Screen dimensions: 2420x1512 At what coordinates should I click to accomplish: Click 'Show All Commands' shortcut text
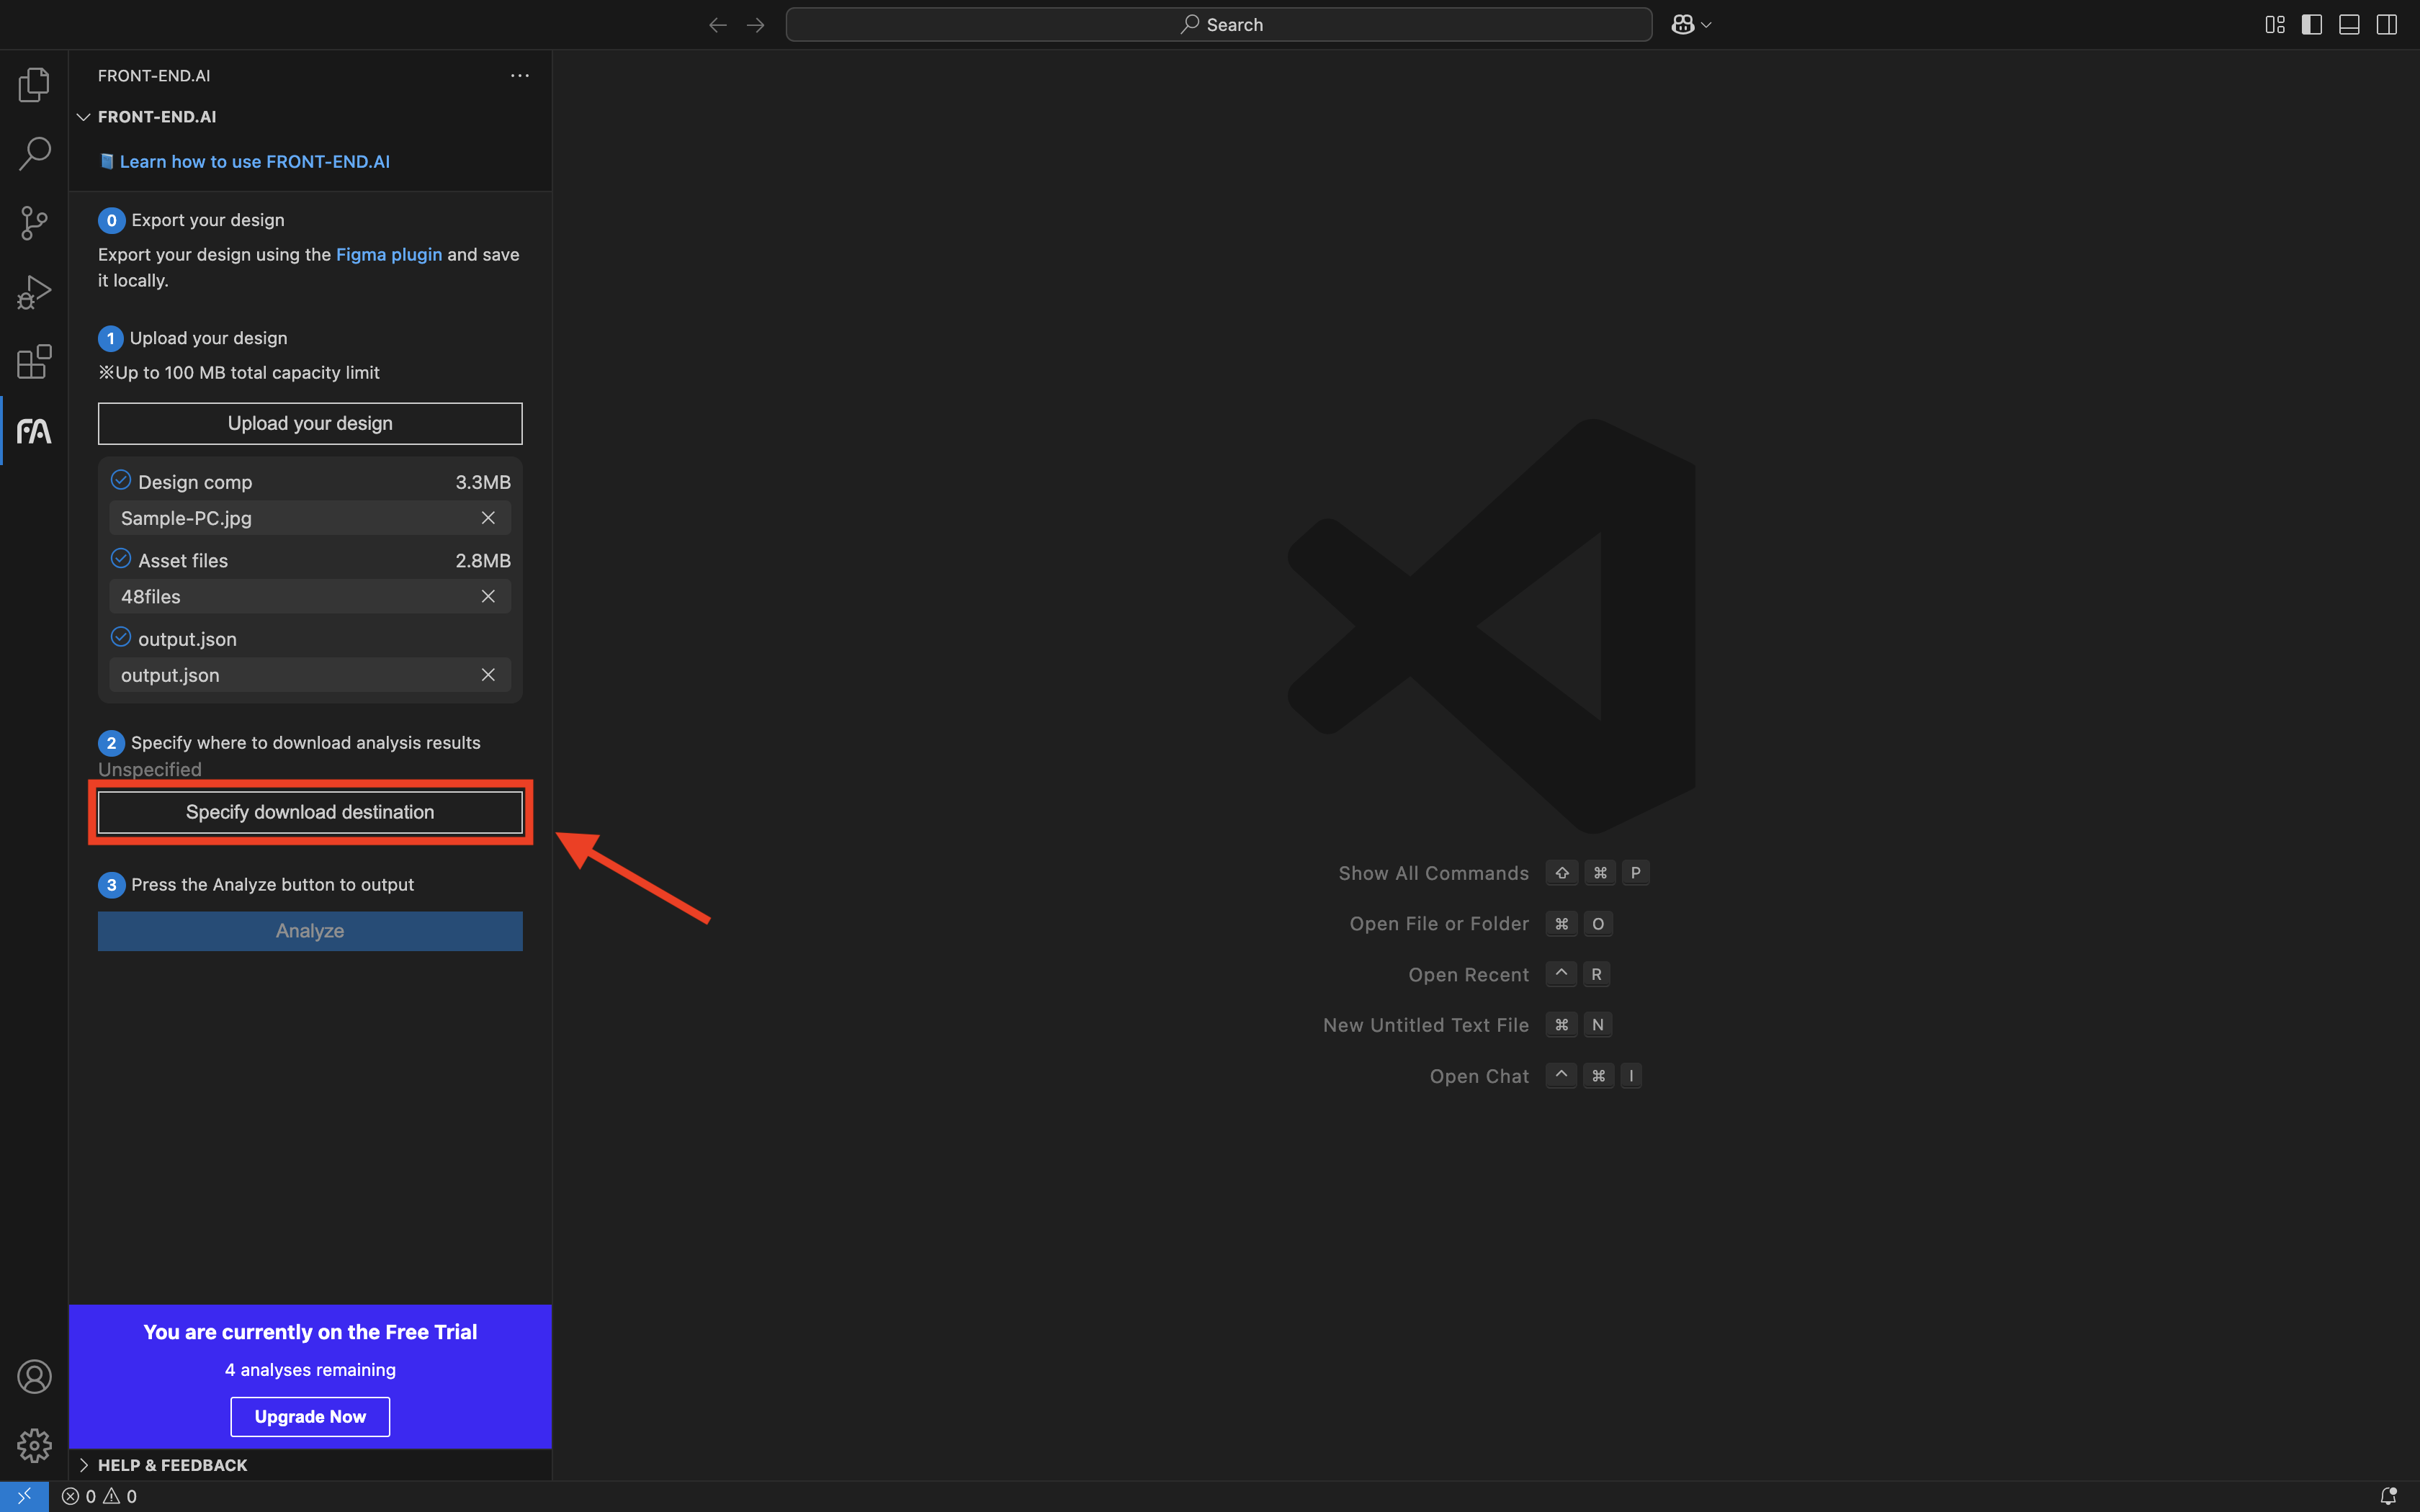click(1433, 873)
